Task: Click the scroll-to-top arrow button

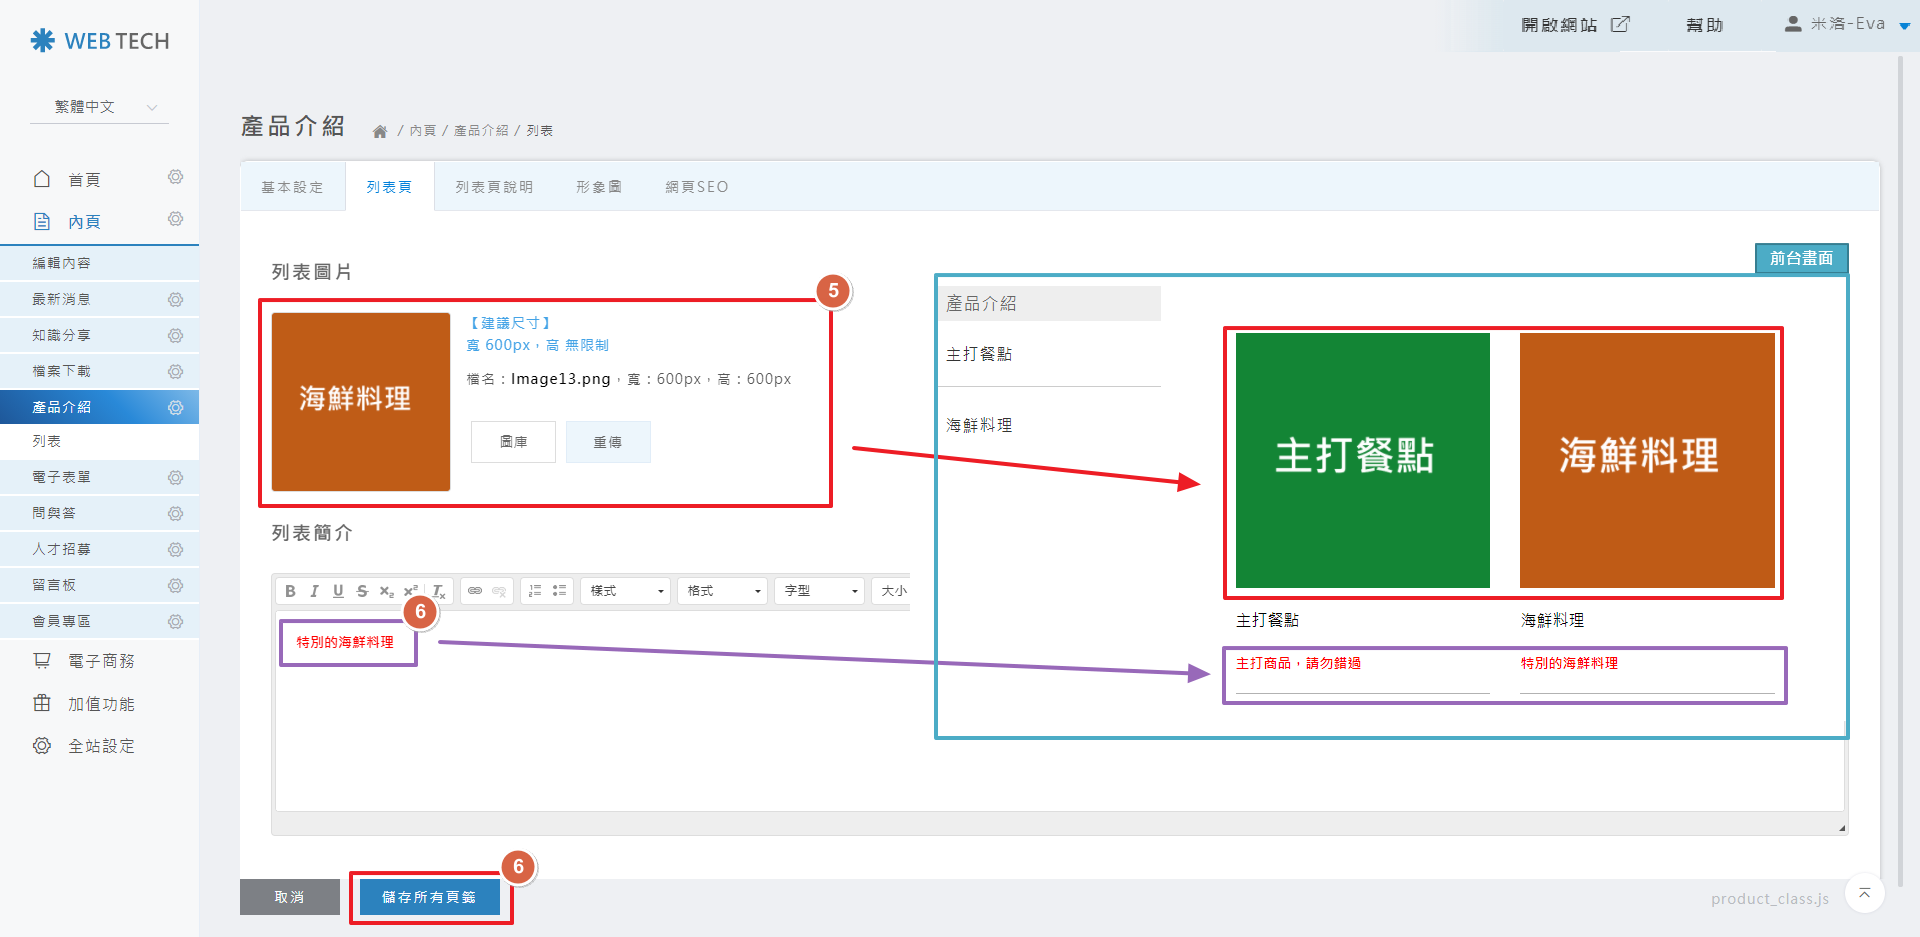Action: [1864, 893]
